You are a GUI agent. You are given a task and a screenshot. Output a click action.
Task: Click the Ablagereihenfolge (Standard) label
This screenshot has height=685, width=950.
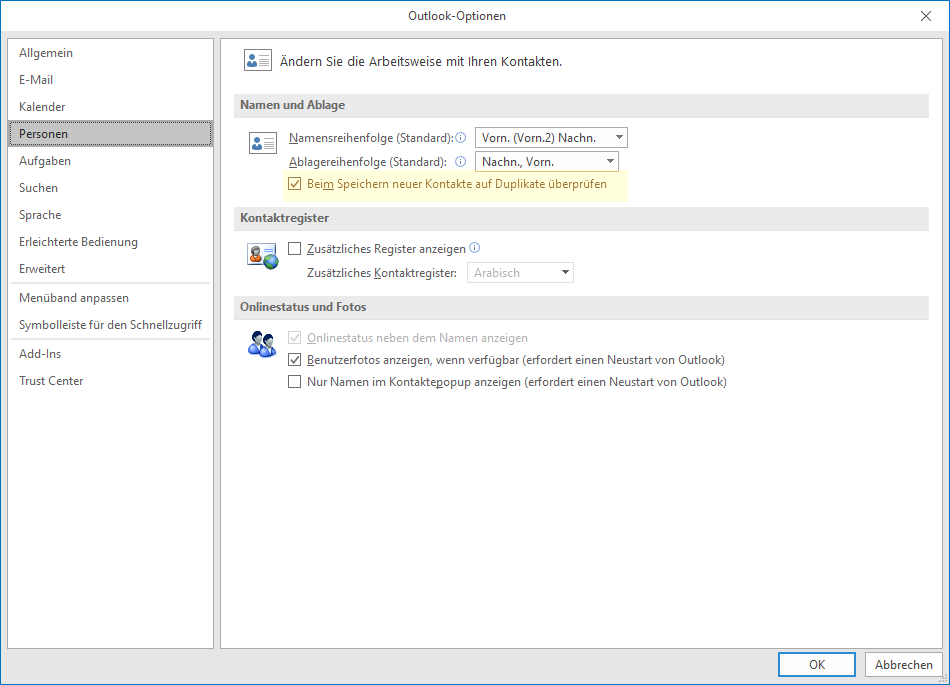point(368,162)
